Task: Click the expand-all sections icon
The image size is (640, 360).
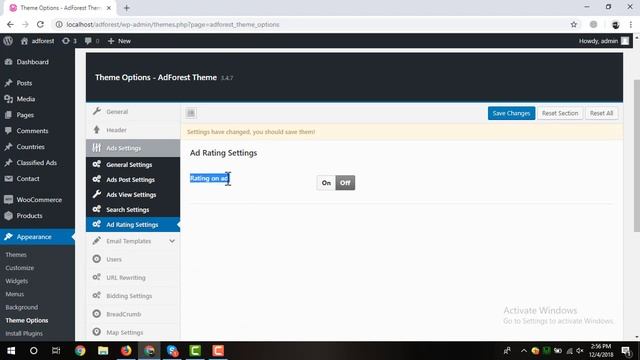Action: coord(191,113)
